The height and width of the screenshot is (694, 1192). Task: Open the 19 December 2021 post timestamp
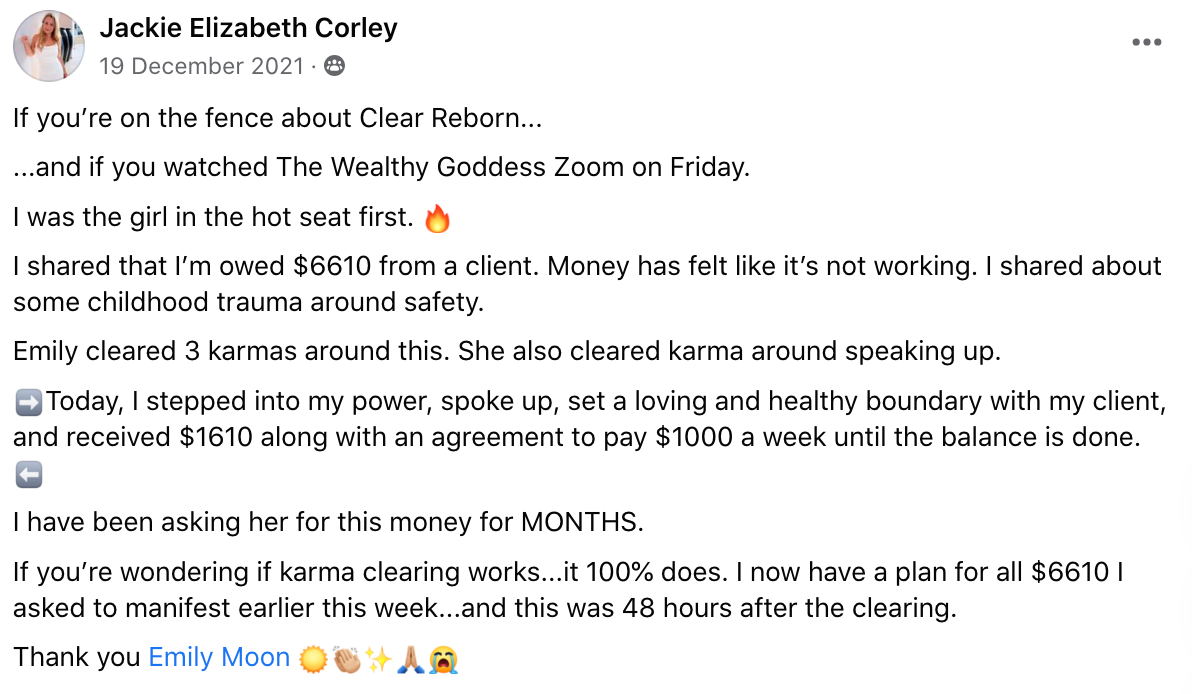(x=201, y=66)
